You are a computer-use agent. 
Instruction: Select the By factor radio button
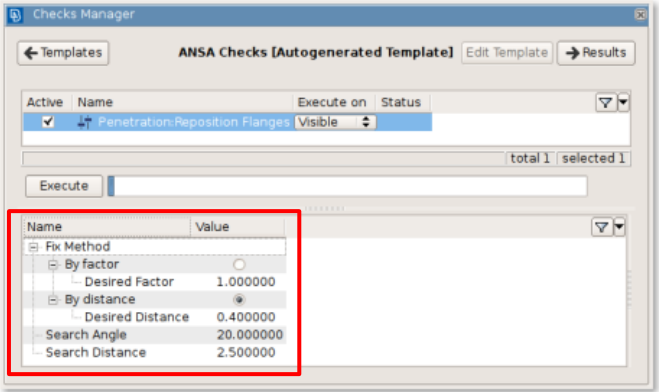click(239, 265)
